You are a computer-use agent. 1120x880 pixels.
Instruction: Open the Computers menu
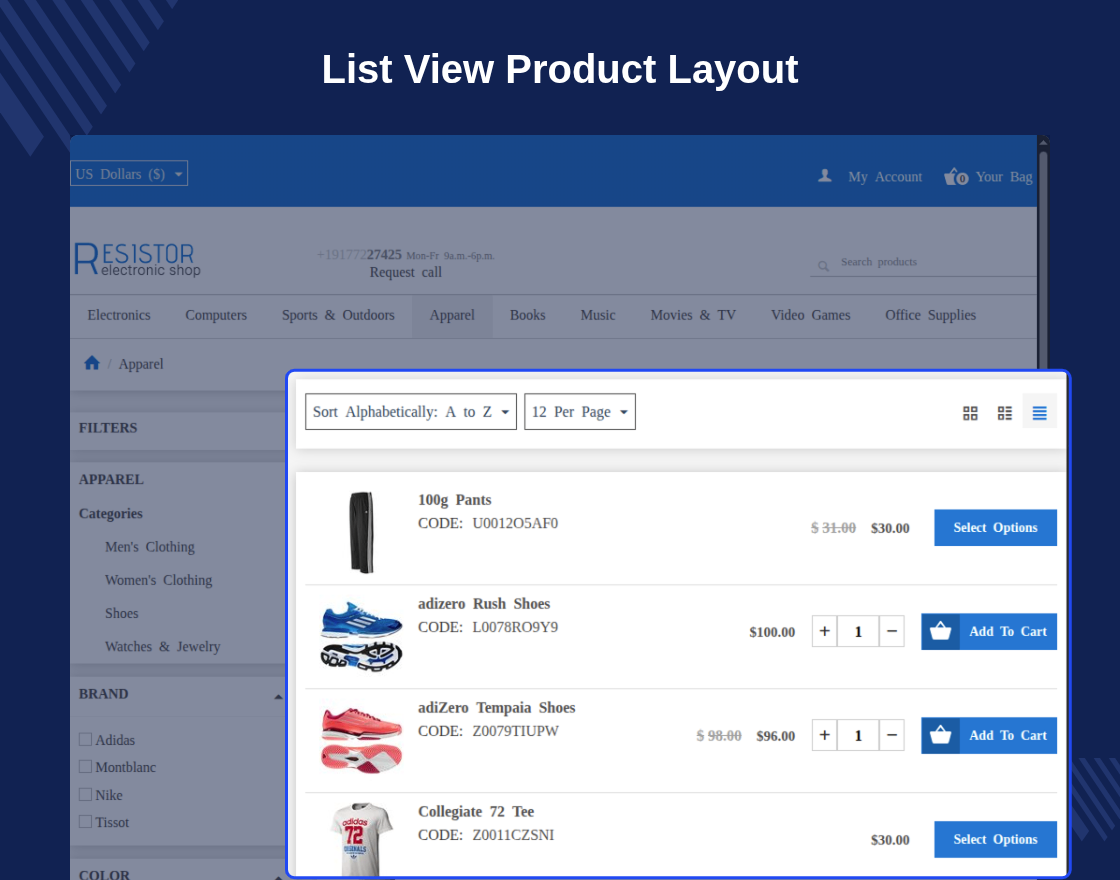click(x=216, y=315)
